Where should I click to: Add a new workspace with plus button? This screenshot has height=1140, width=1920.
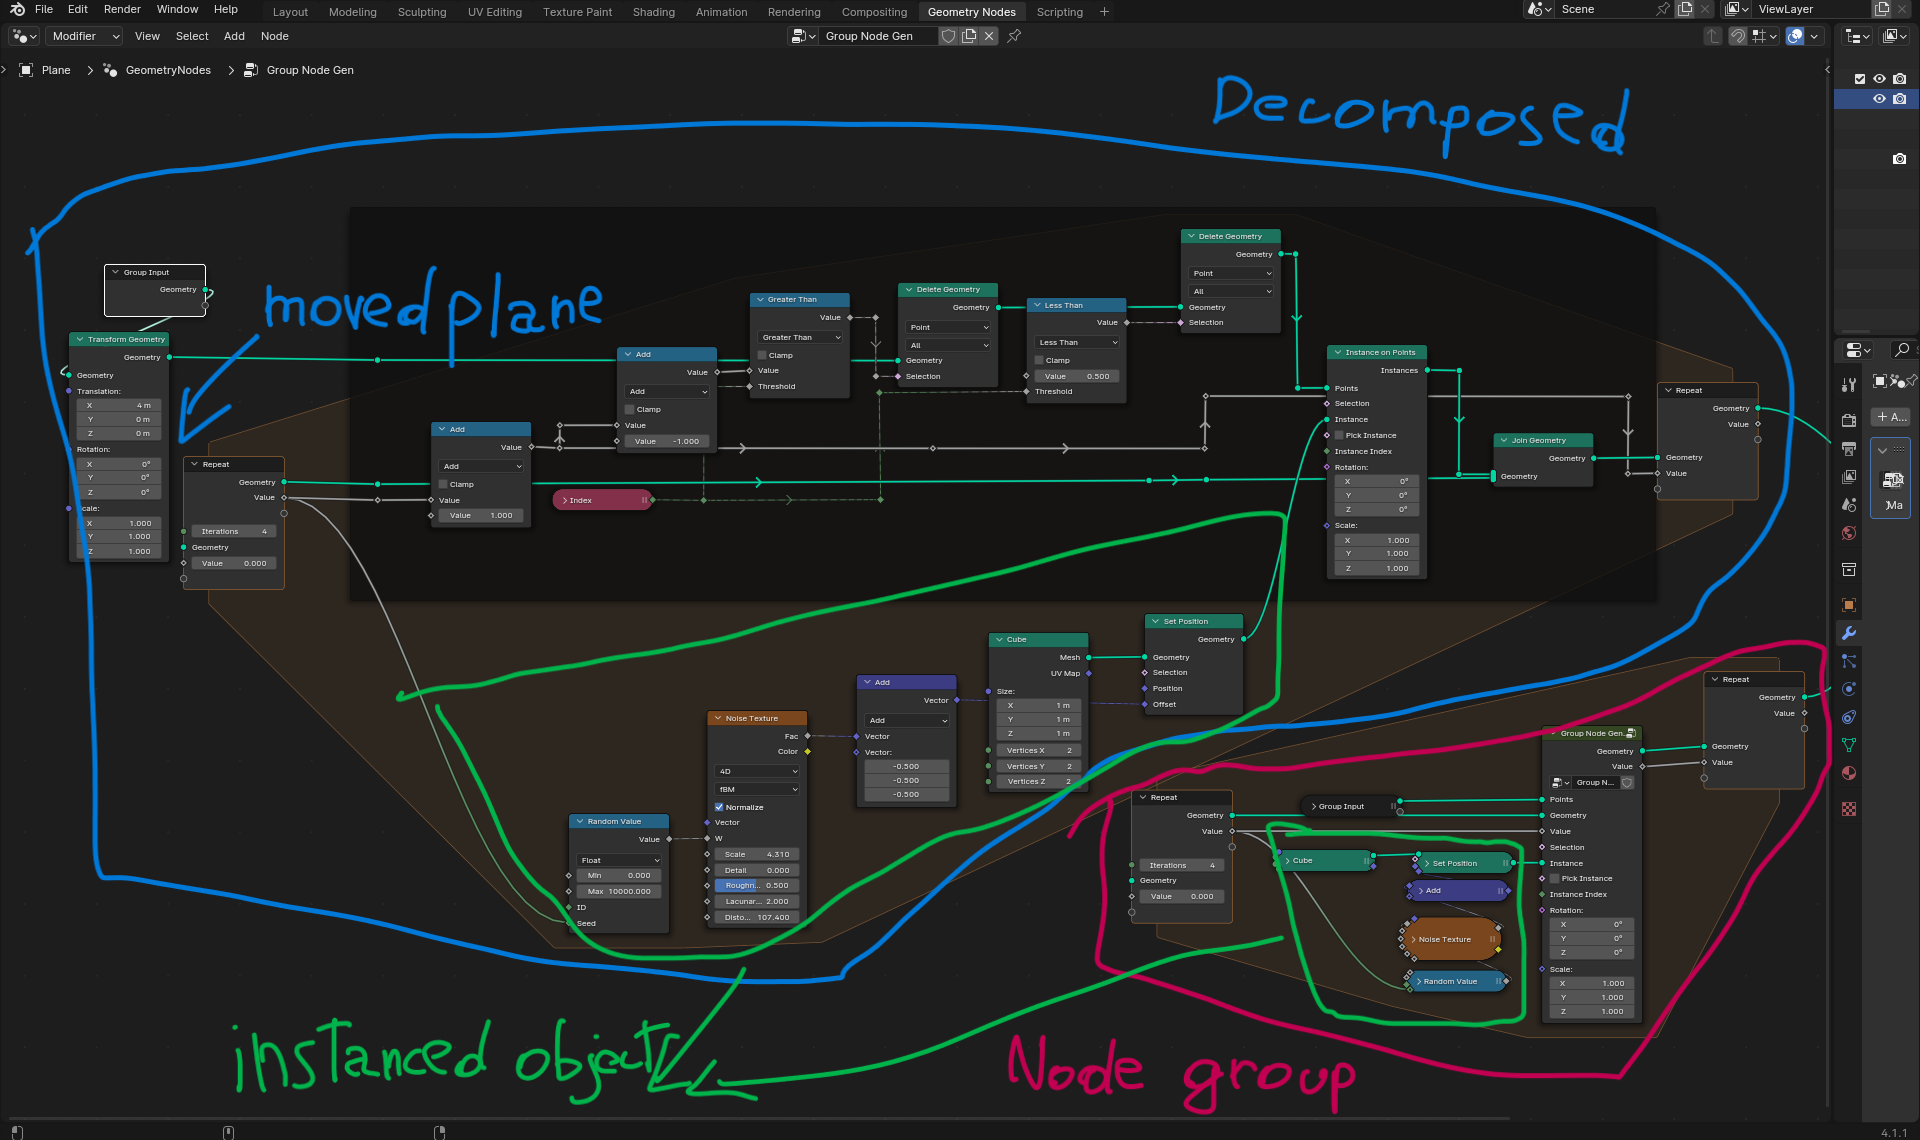pos(1104,12)
